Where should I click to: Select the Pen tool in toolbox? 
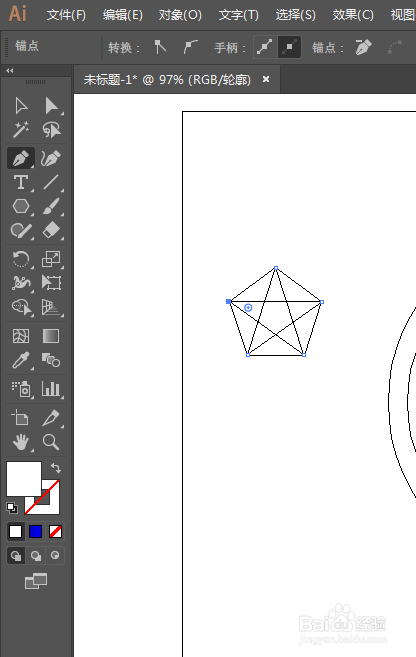tap(21, 158)
